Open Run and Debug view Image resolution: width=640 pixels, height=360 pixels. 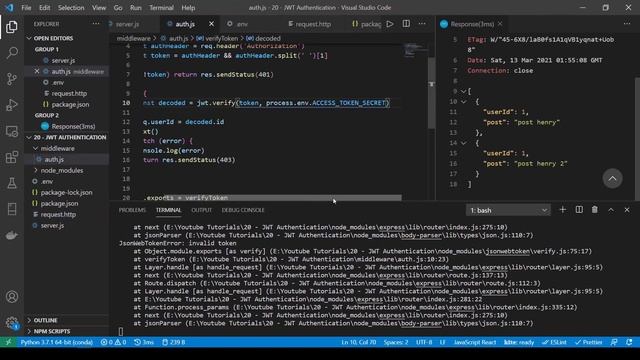12,105
